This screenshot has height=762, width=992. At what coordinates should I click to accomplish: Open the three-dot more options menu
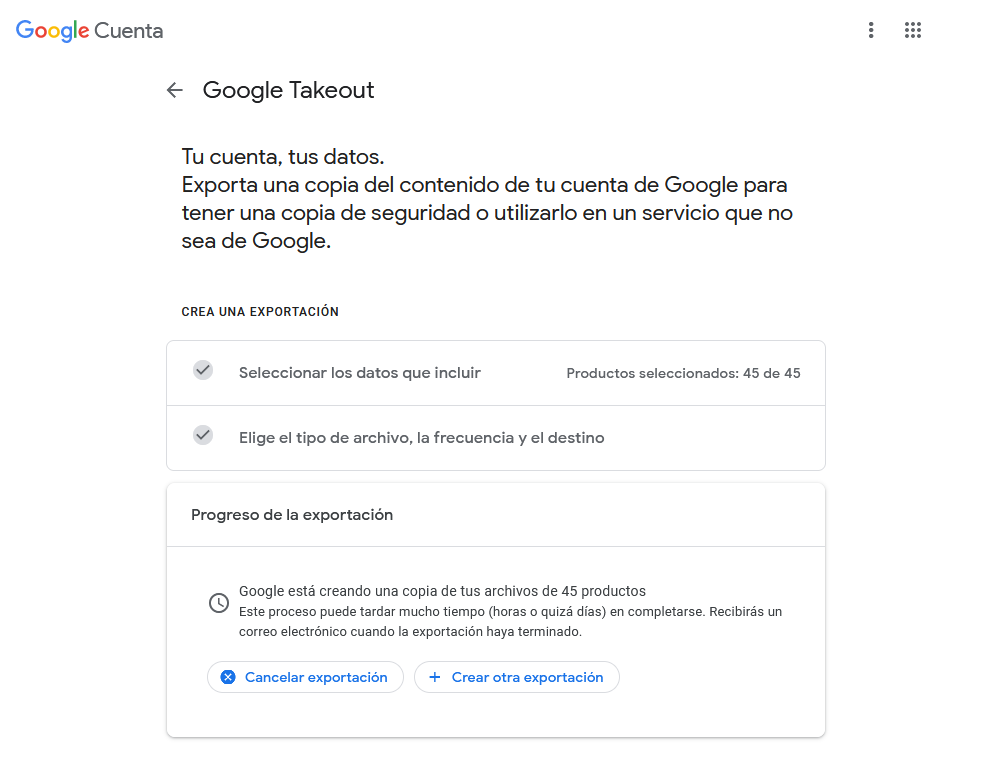871,30
